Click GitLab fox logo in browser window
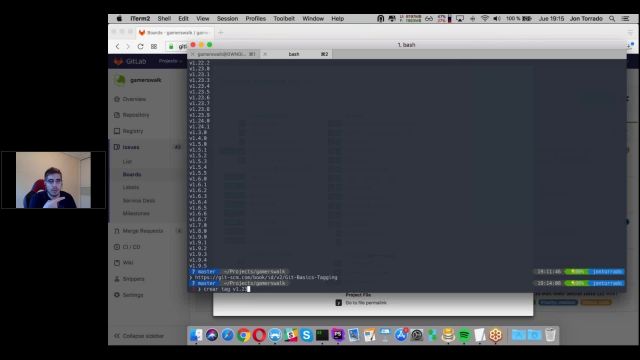Image resolution: width=640 pixels, height=360 pixels. (x=118, y=61)
